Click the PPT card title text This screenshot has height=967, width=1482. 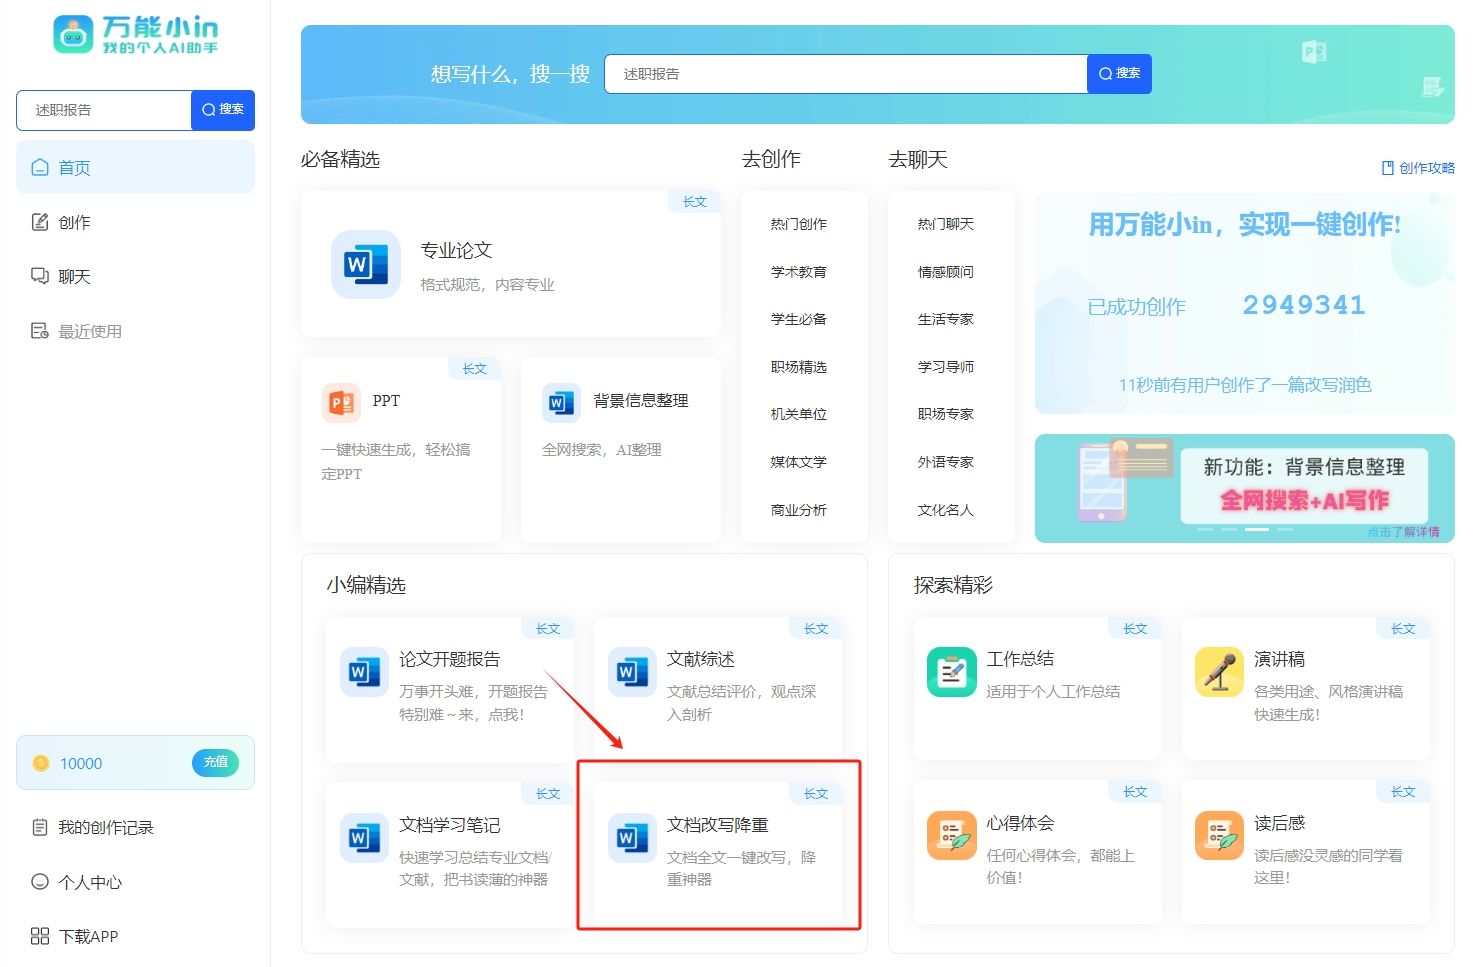point(386,401)
